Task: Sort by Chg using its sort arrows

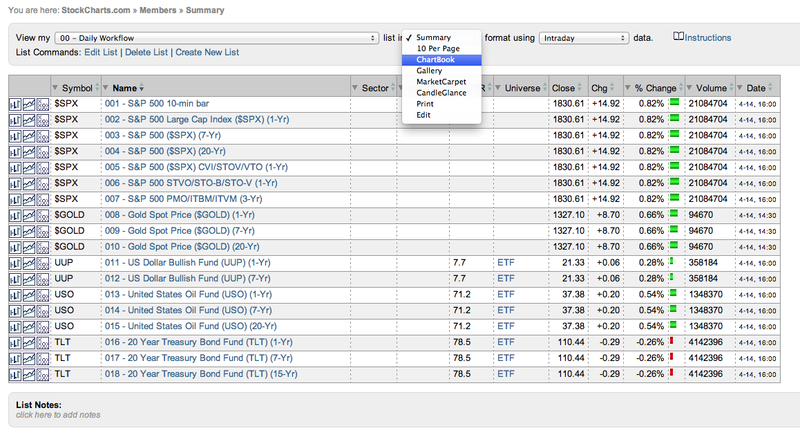Action: (x=612, y=88)
